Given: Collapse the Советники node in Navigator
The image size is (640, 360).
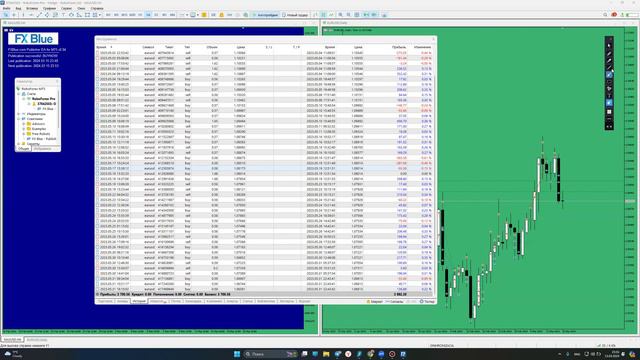Looking at the screenshot, I should coord(19,119).
